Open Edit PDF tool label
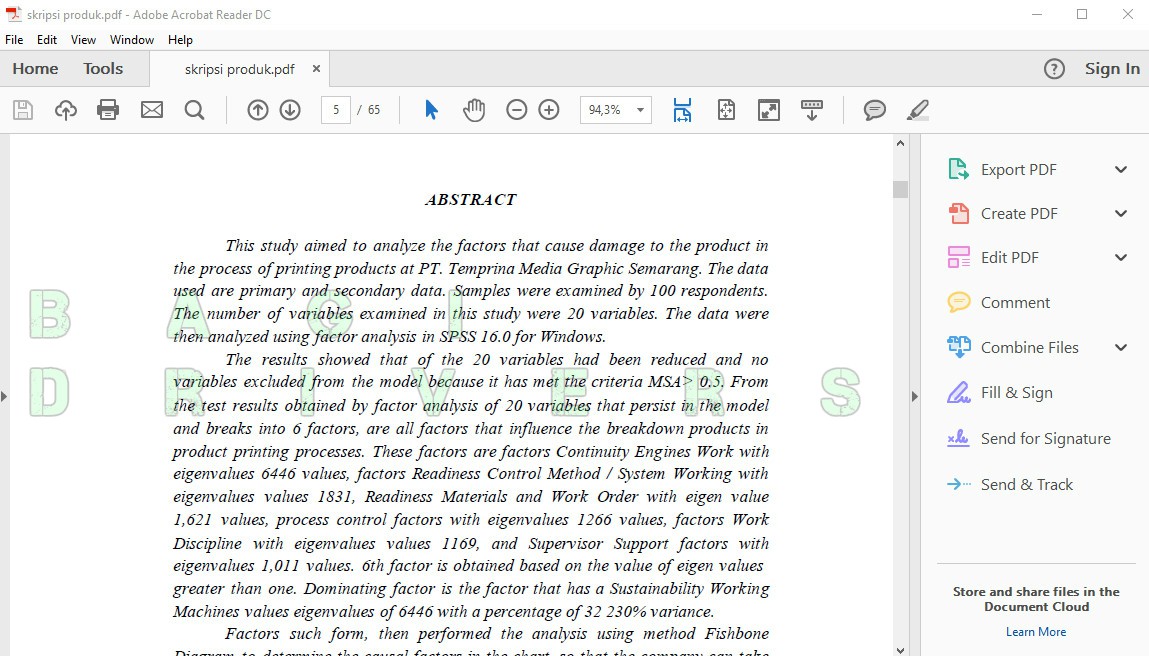Image resolution: width=1149 pixels, height=656 pixels. (1010, 257)
